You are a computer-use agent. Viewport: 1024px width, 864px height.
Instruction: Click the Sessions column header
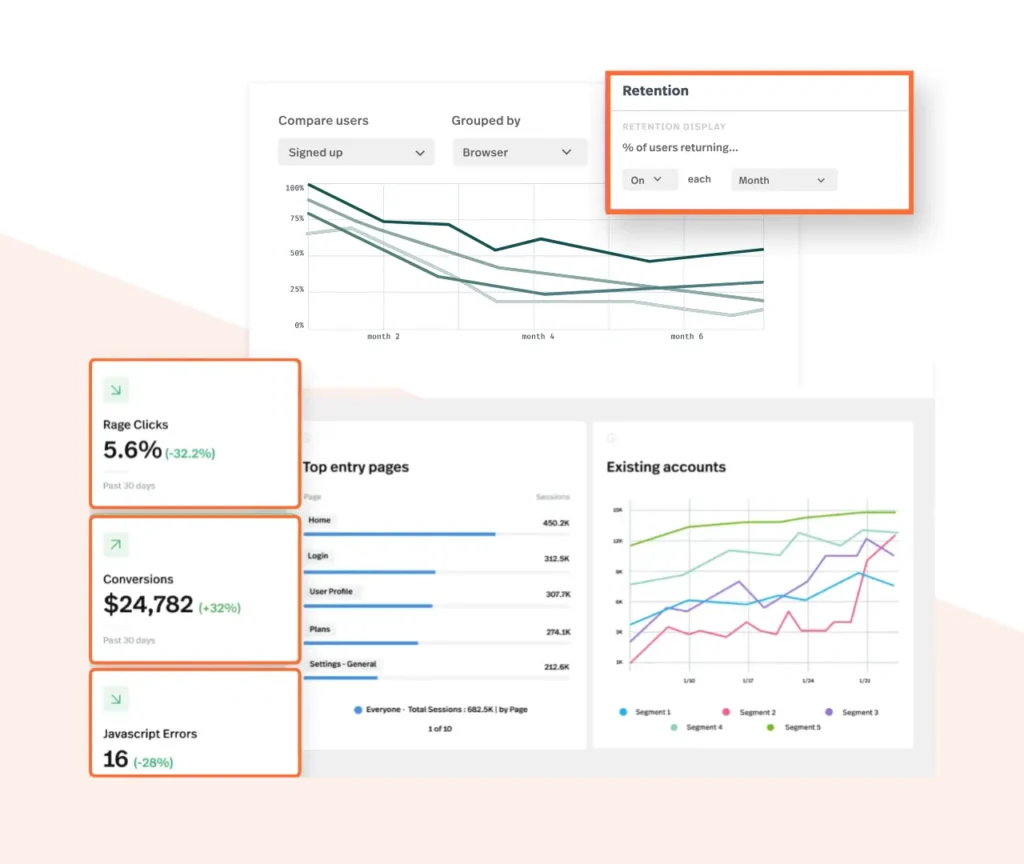[x=552, y=497]
